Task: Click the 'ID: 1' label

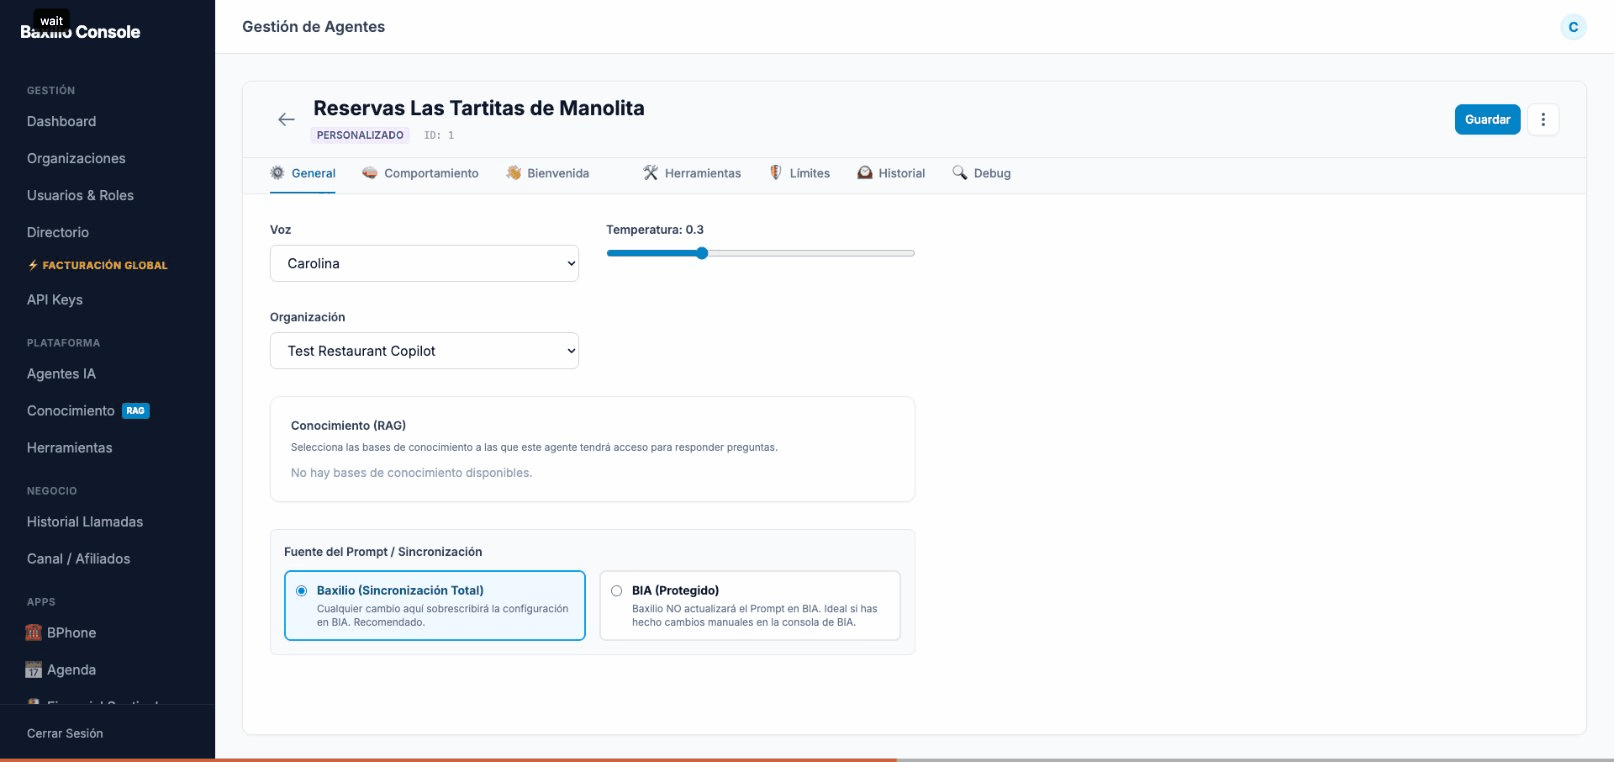Action: 439,135
